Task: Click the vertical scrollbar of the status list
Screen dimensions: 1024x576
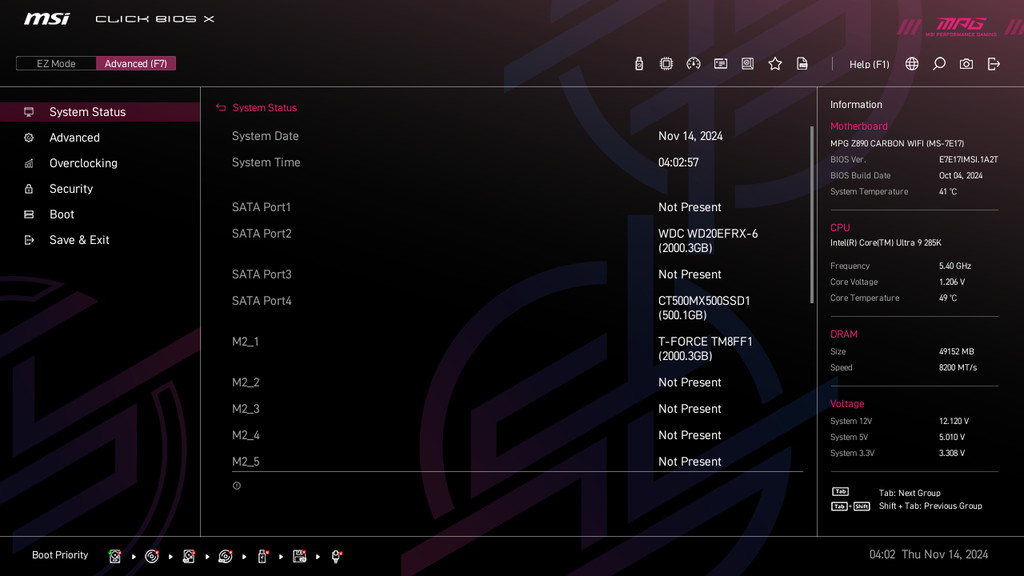Action: coord(812,215)
